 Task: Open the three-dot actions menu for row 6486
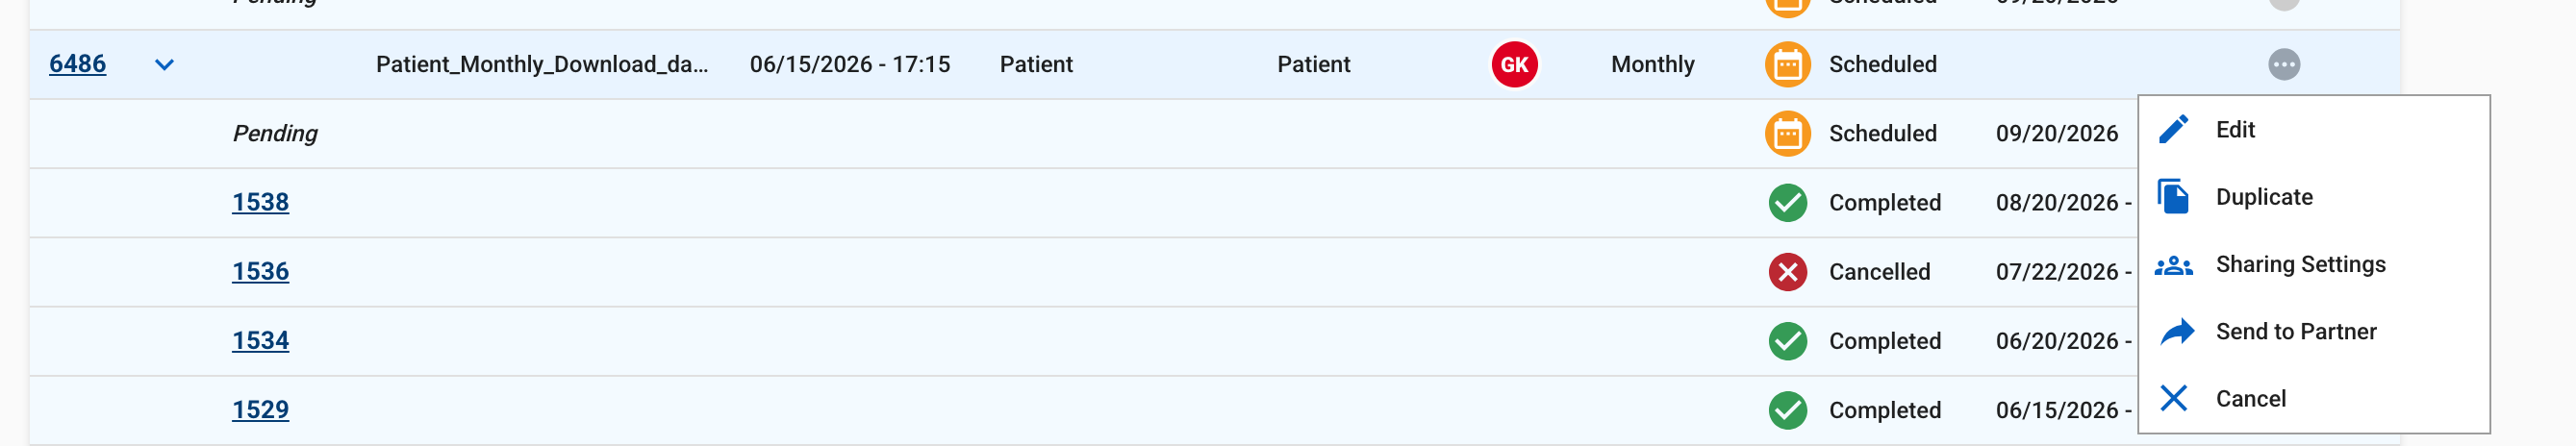point(2283,65)
